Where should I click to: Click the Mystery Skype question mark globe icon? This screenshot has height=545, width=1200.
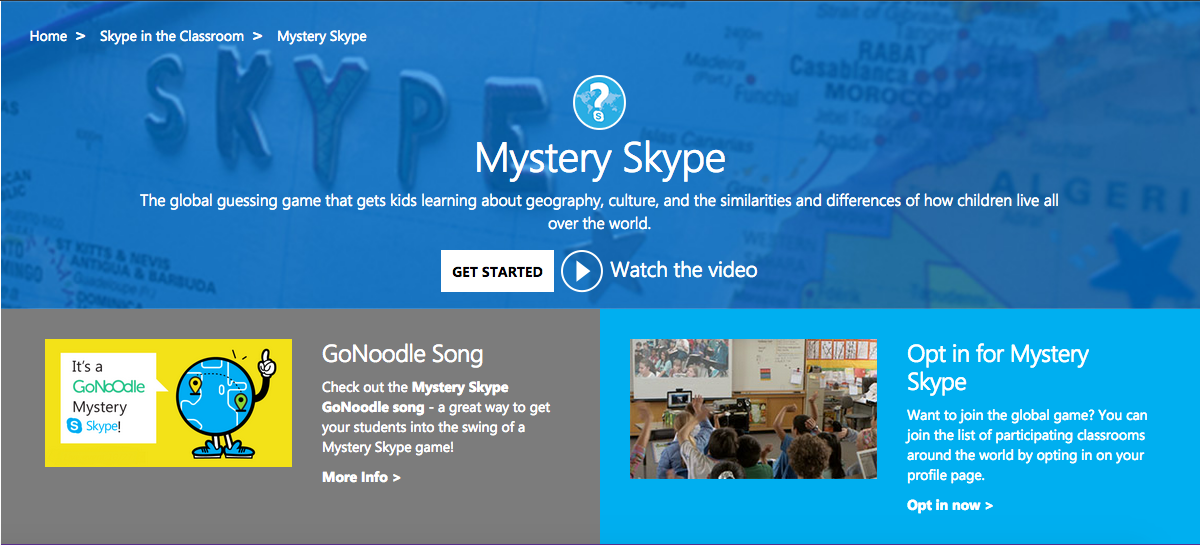599,104
